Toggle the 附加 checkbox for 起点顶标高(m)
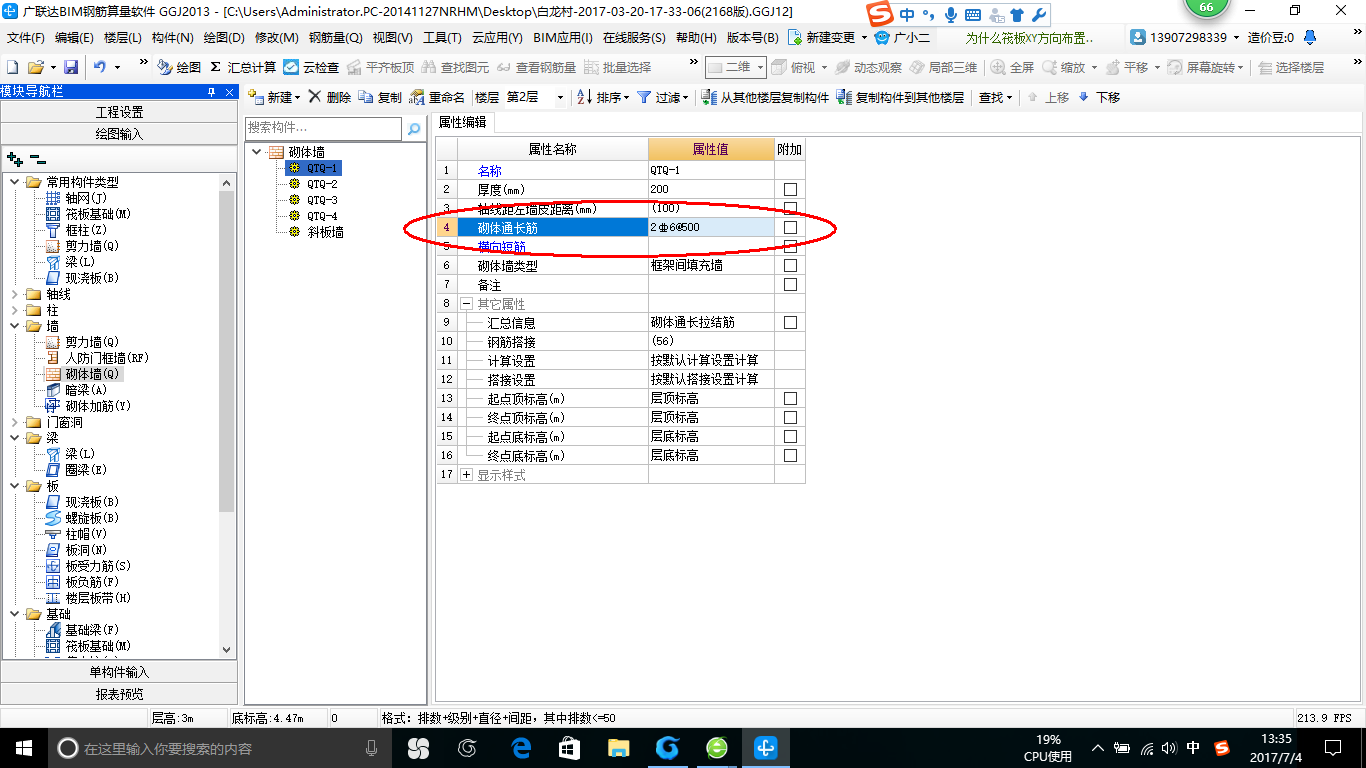 (790, 399)
